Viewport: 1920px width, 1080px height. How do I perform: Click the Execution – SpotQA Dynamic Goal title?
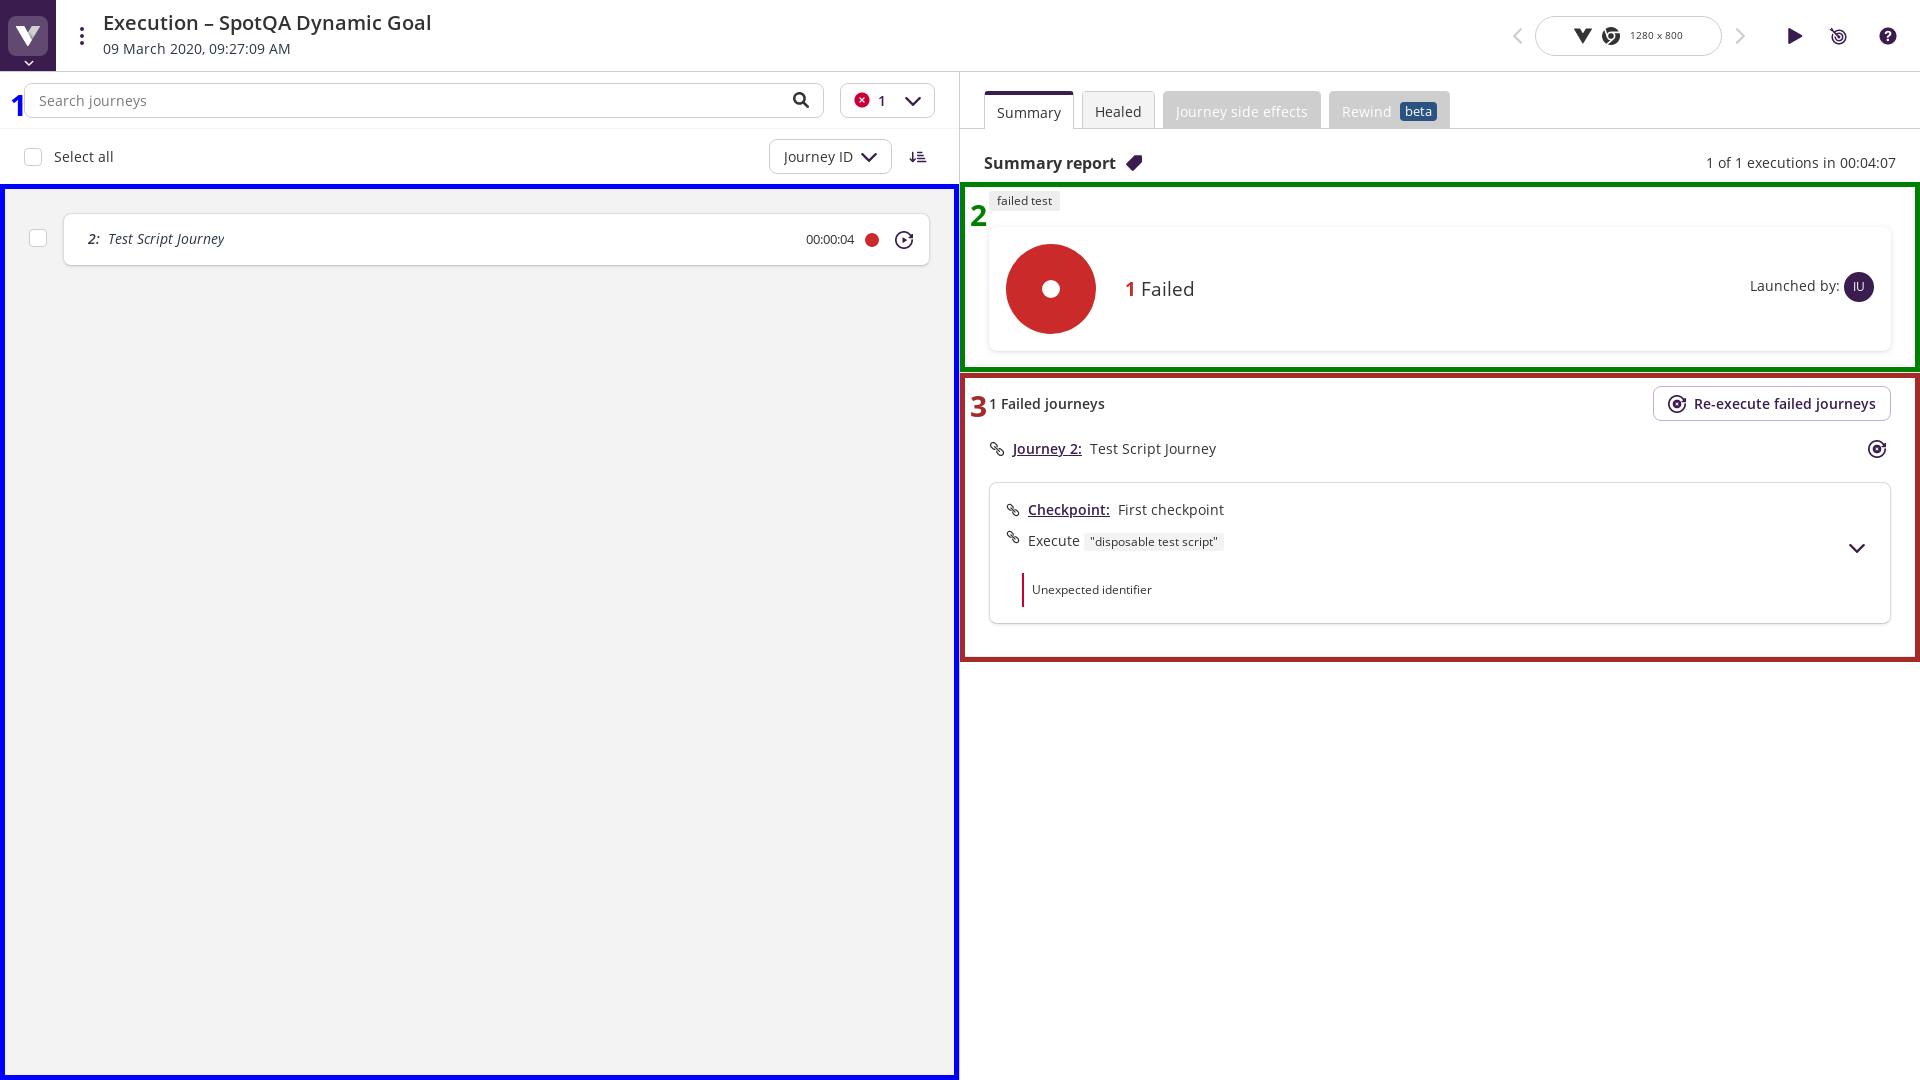(x=267, y=23)
